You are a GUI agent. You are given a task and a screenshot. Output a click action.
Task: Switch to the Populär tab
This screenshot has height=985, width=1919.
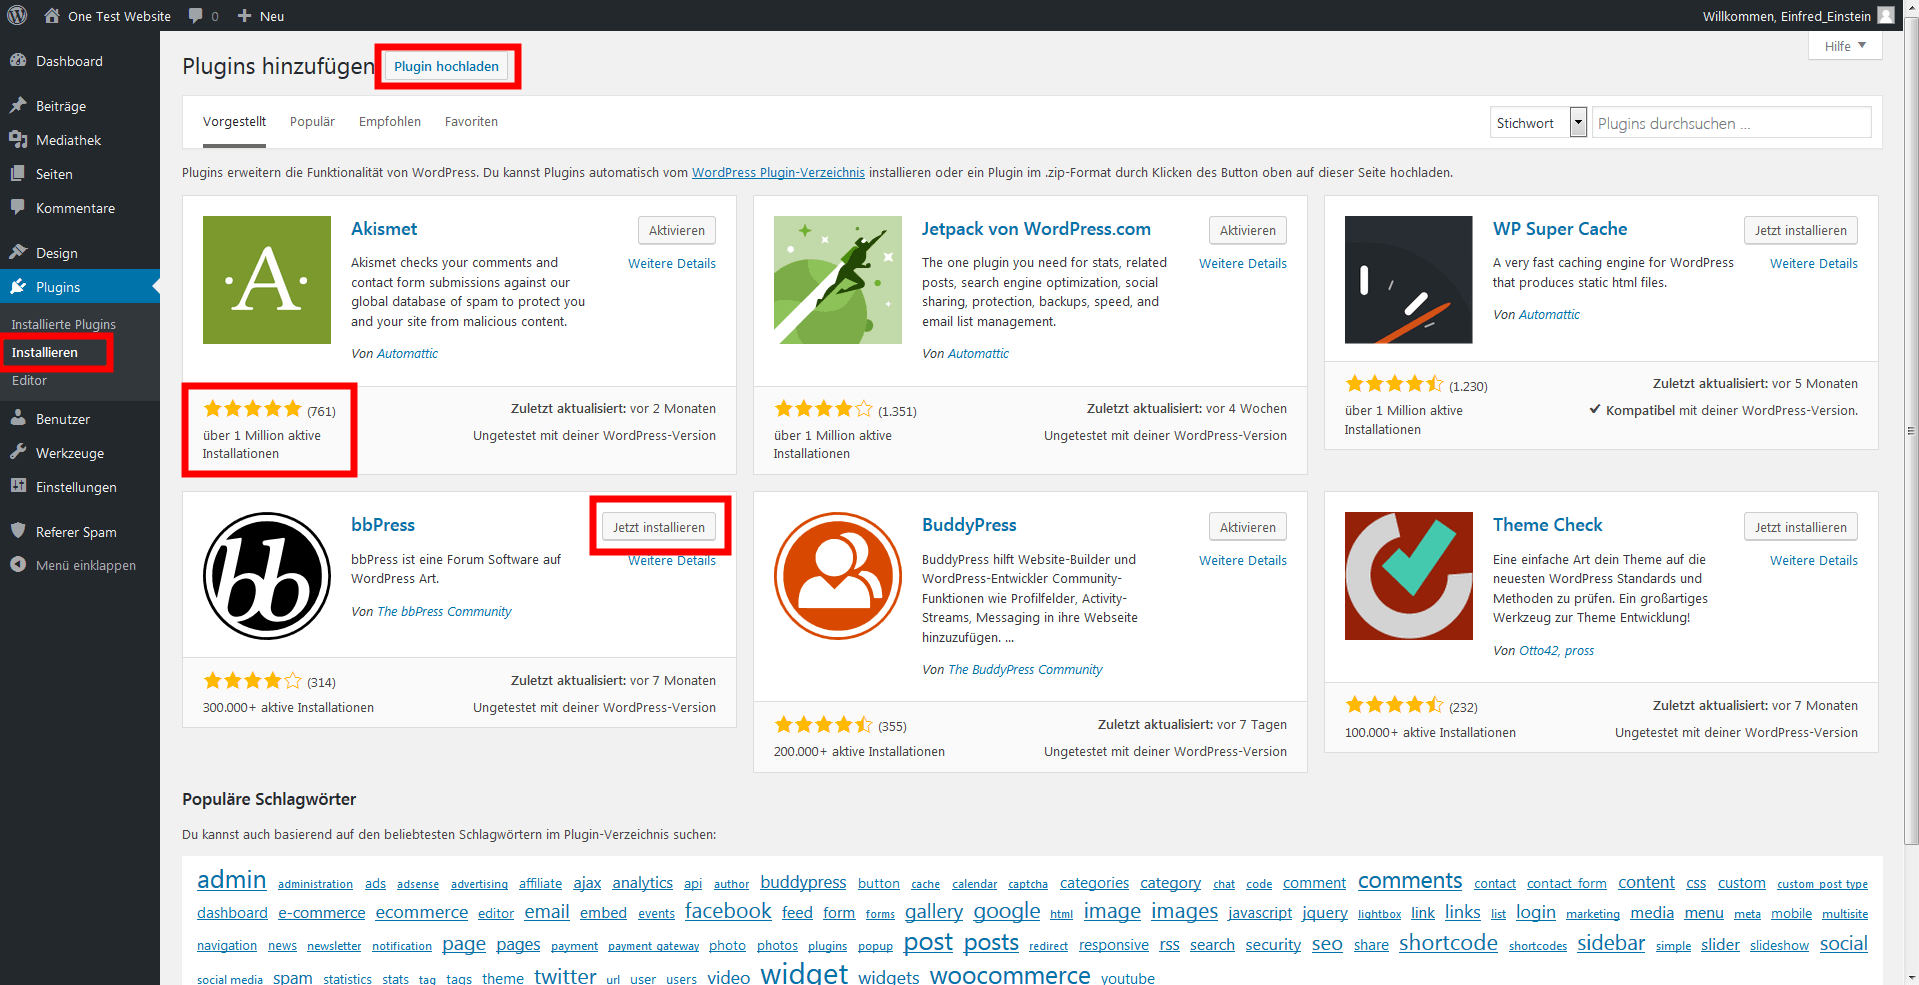tap(312, 122)
